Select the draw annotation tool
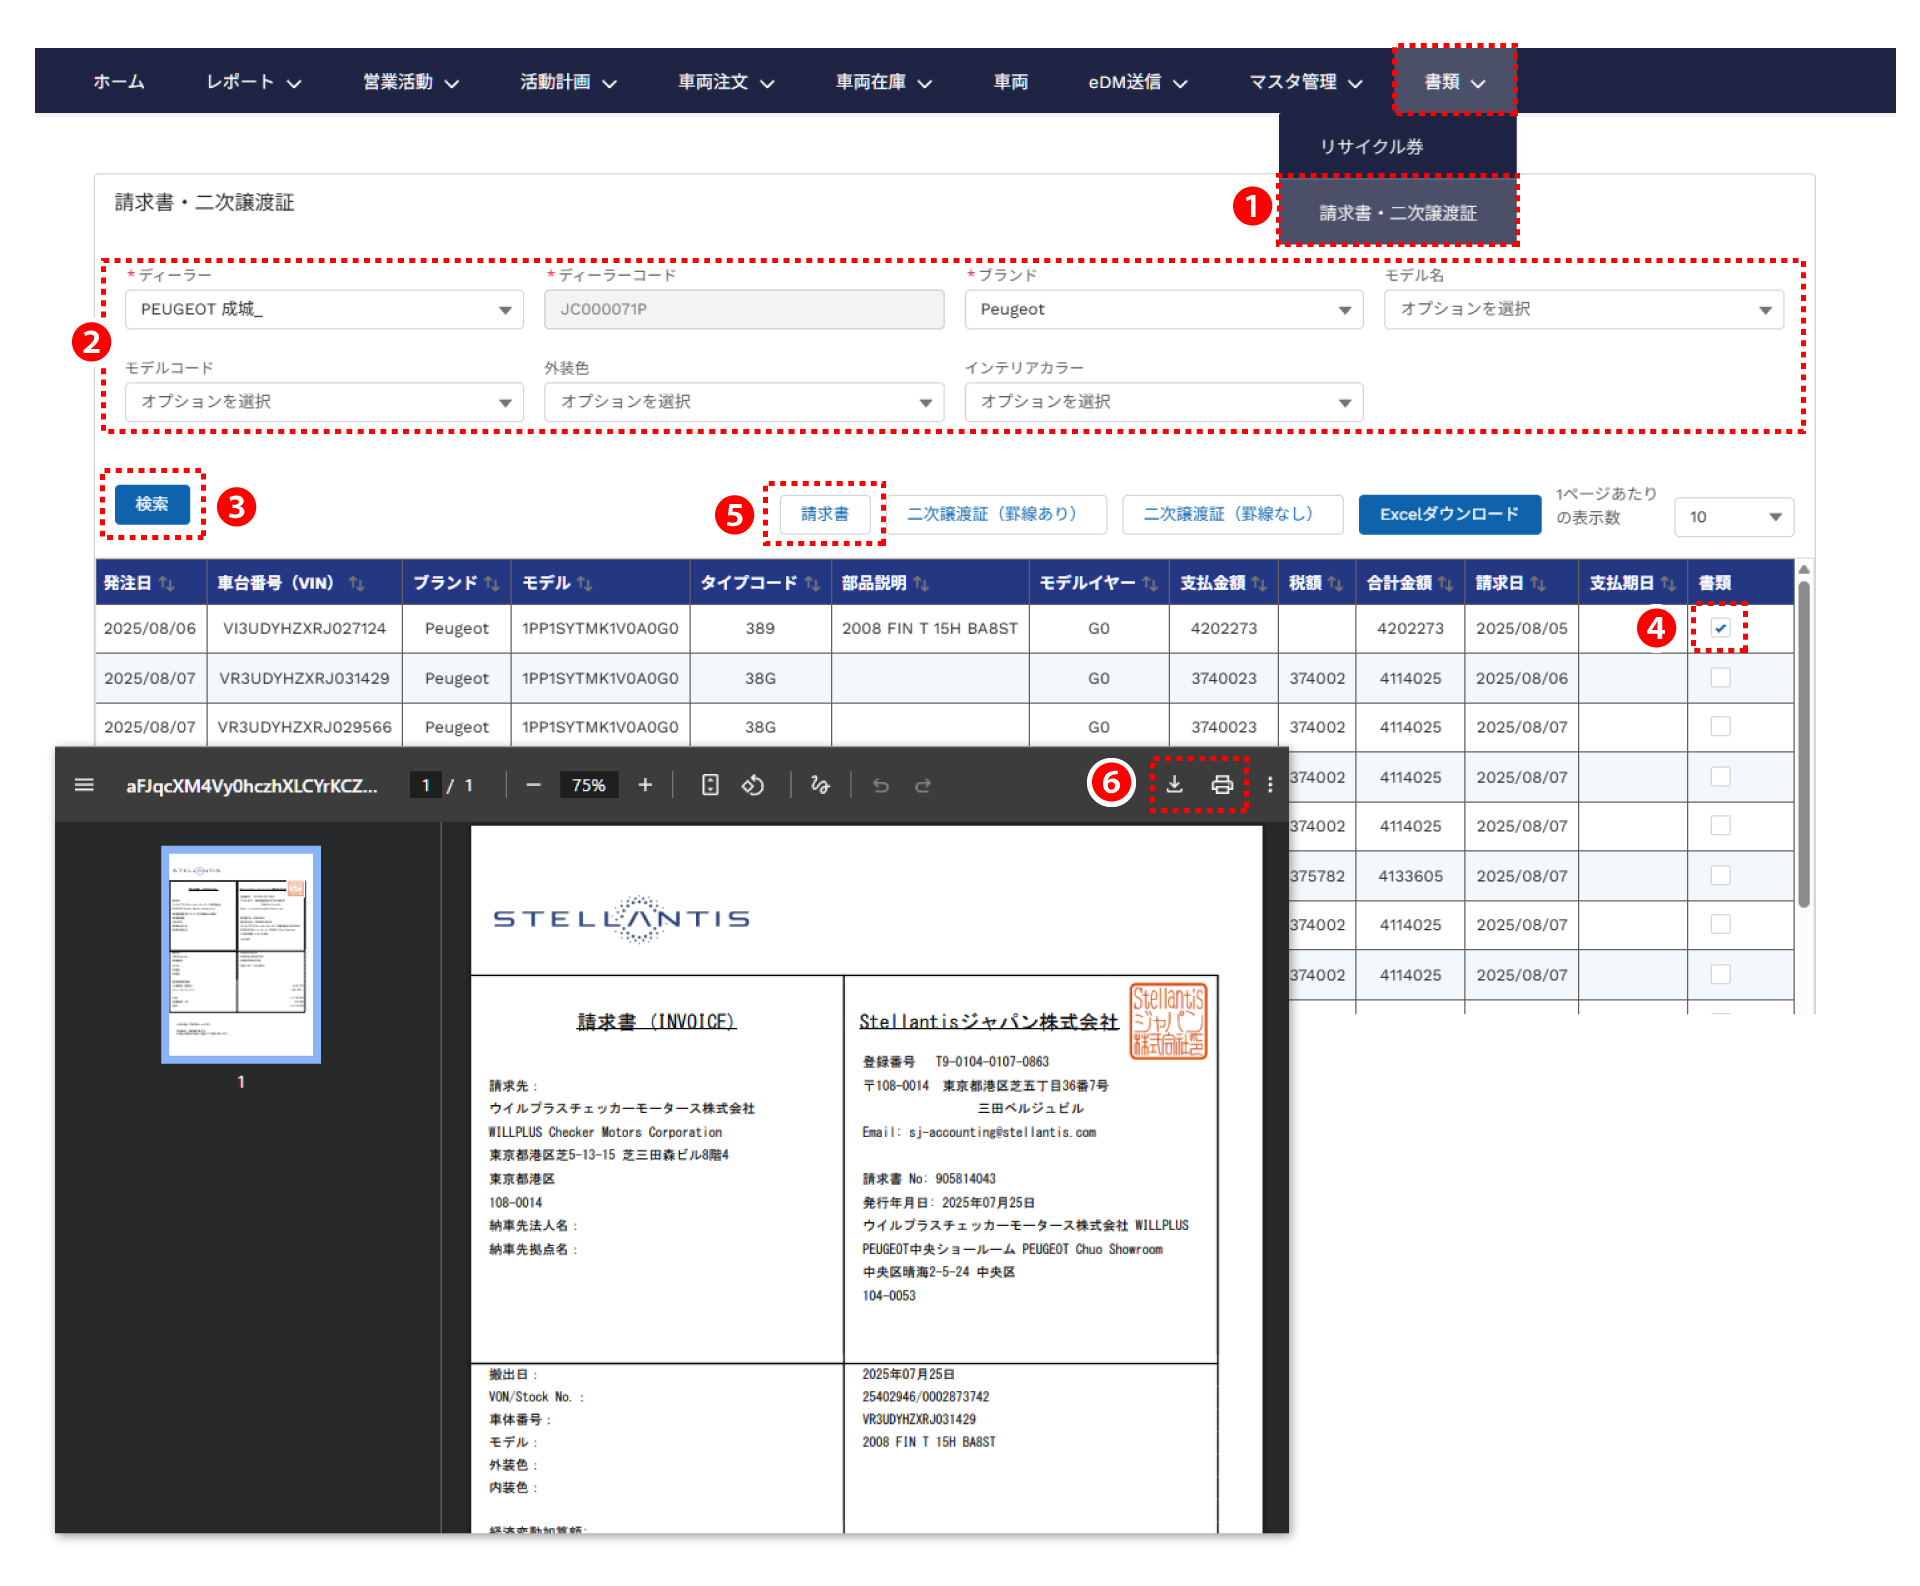Image resolution: width=1920 pixels, height=1586 pixels. point(820,785)
